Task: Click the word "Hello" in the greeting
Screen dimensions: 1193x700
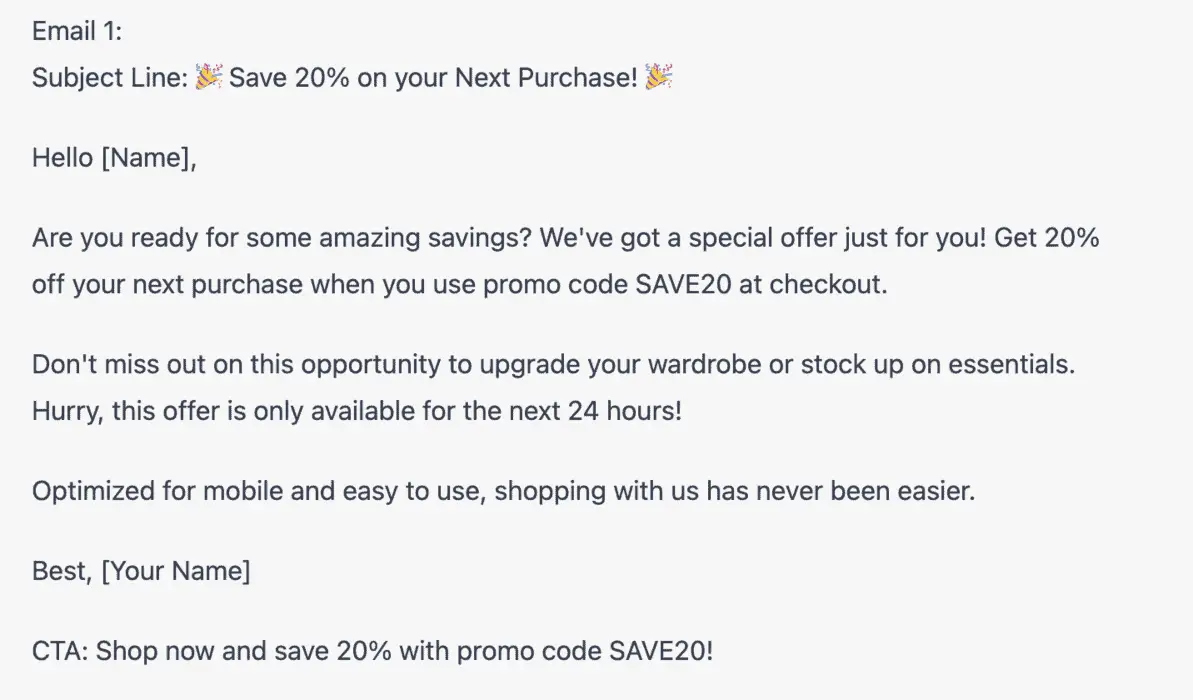Action: coord(62,158)
